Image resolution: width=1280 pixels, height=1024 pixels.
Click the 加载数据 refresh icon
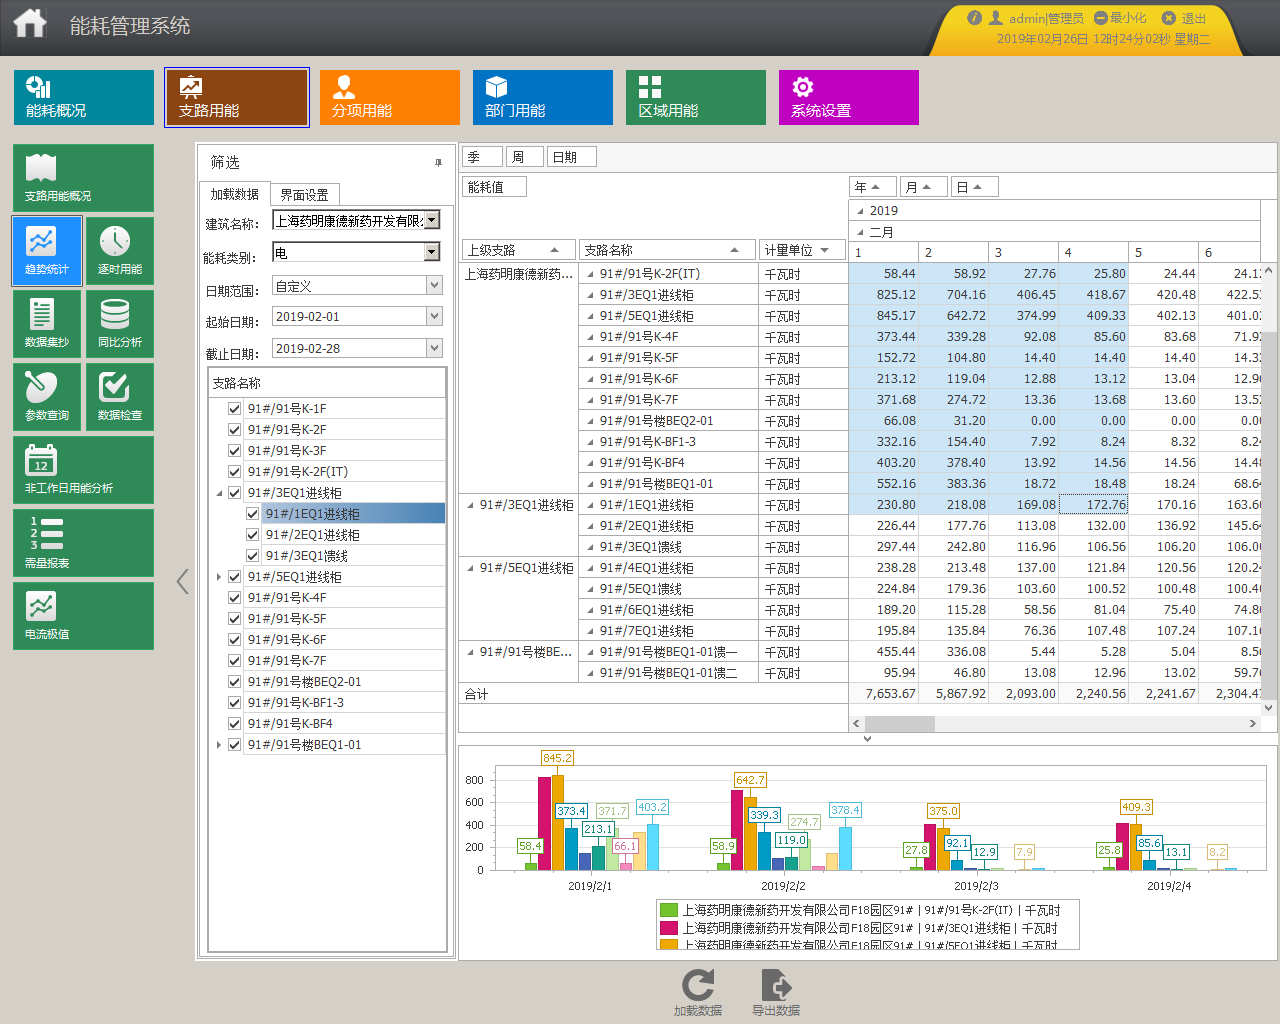point(698,985)
